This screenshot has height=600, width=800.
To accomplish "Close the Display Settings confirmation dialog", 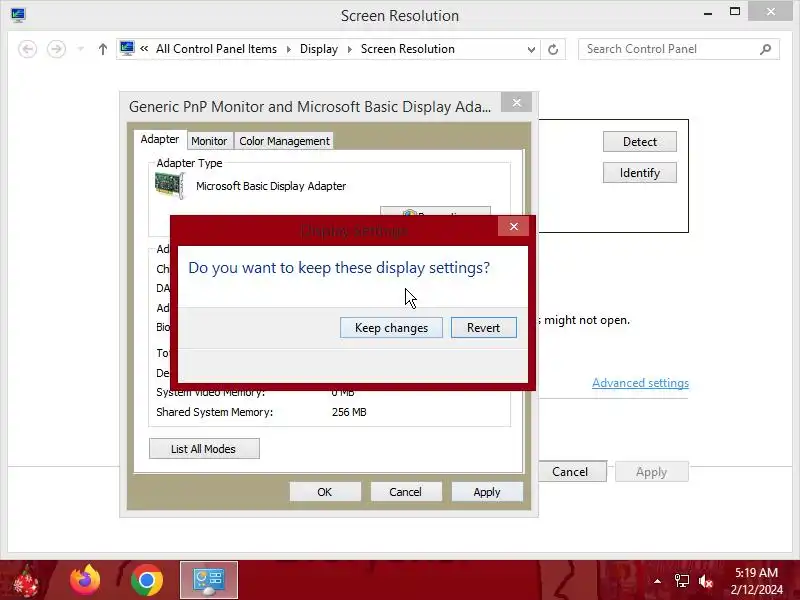I will pyautogui.click(x=514, y=227).
